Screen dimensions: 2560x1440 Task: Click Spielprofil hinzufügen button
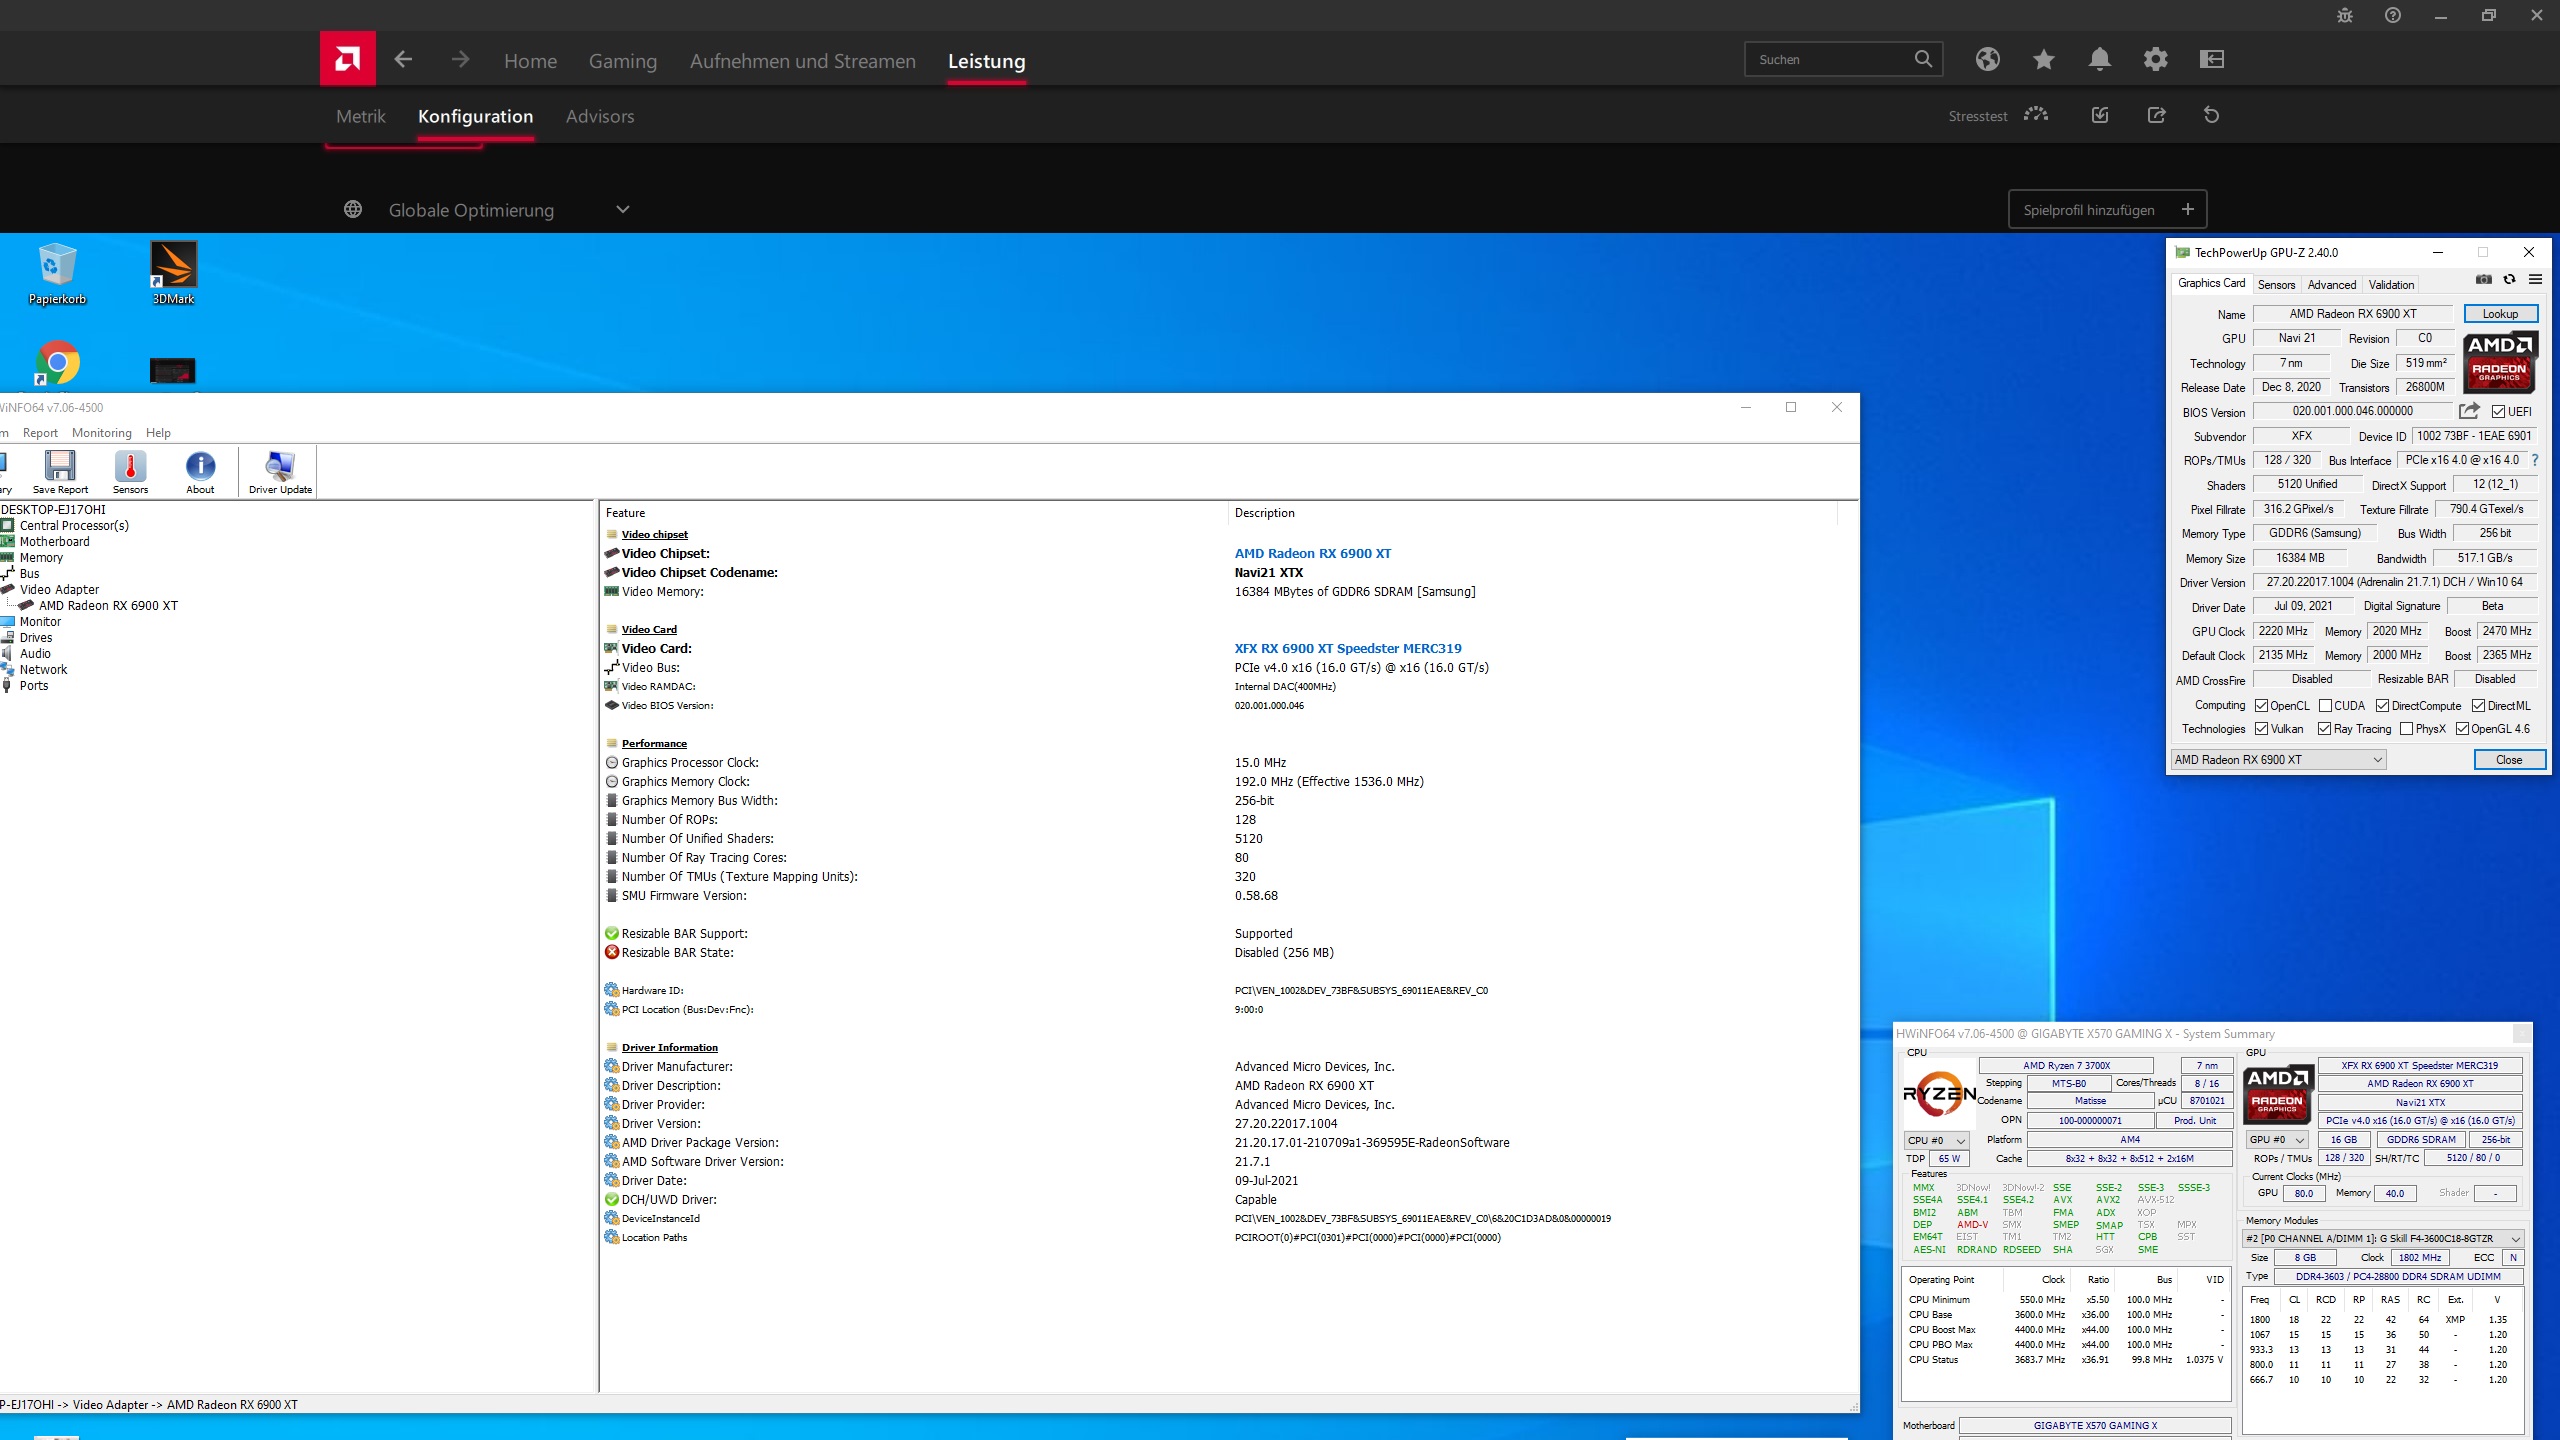[2107, 210]
